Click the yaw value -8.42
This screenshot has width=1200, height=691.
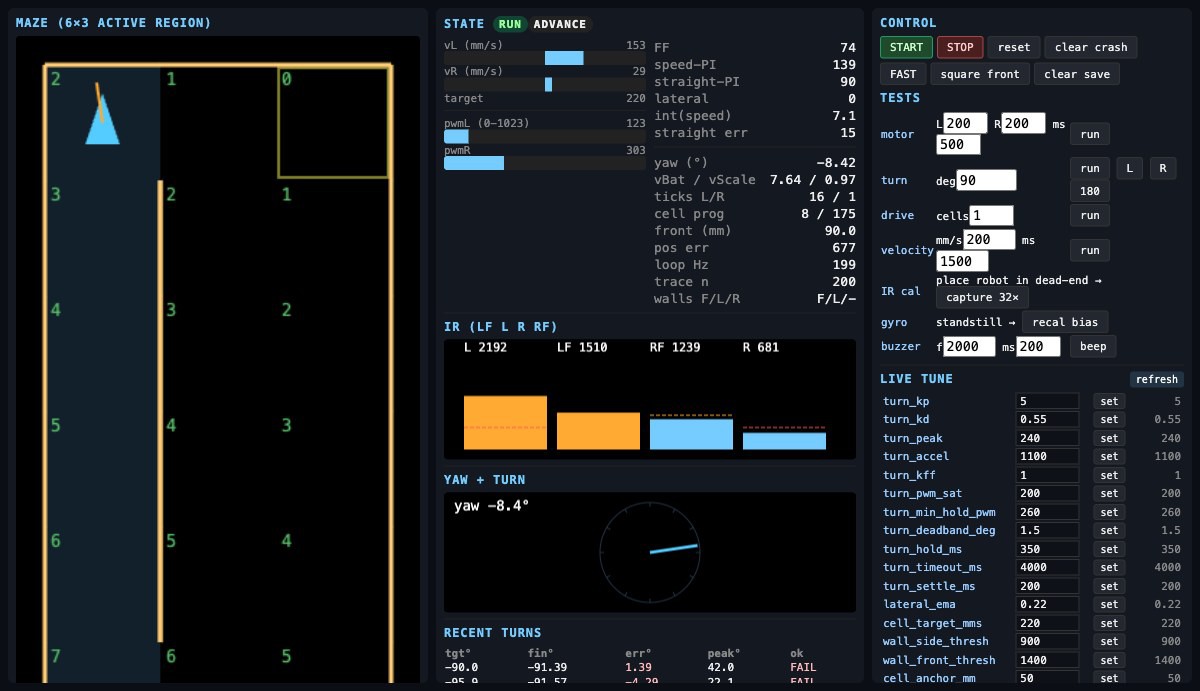coord(836,162)
